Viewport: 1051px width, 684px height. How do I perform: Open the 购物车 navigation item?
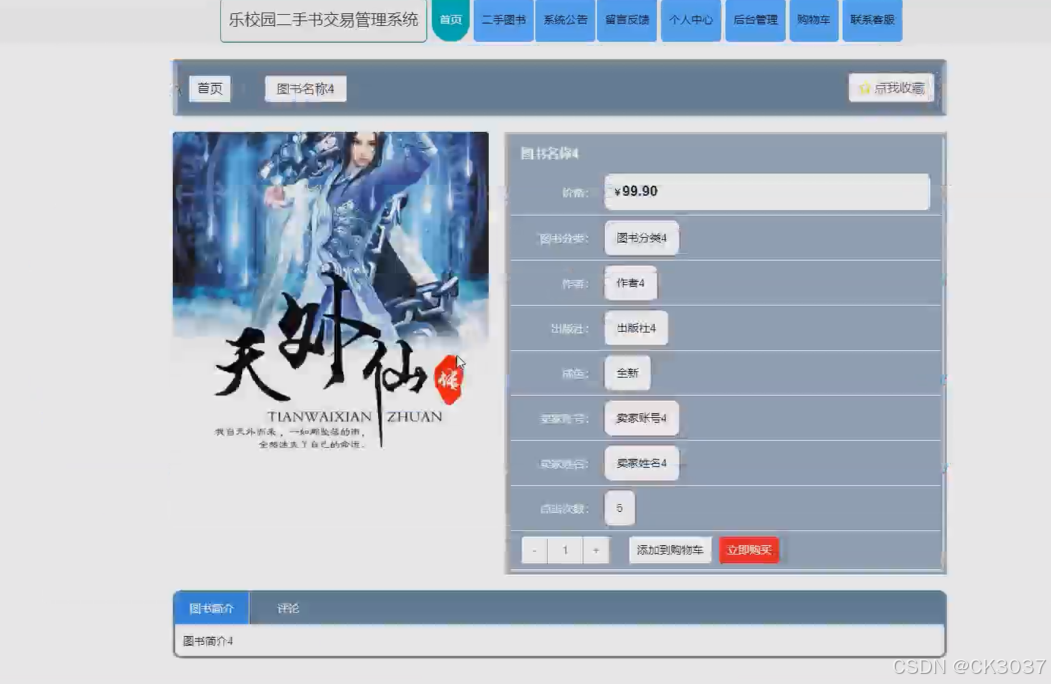814,20
